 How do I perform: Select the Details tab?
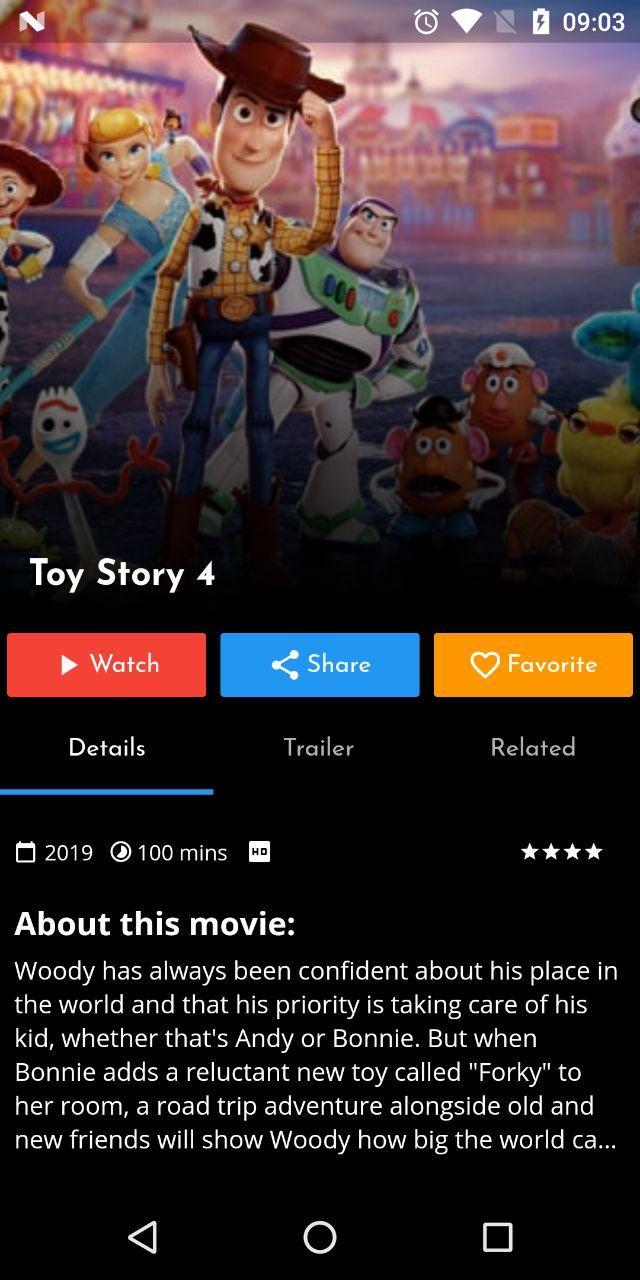pos(107,748)
